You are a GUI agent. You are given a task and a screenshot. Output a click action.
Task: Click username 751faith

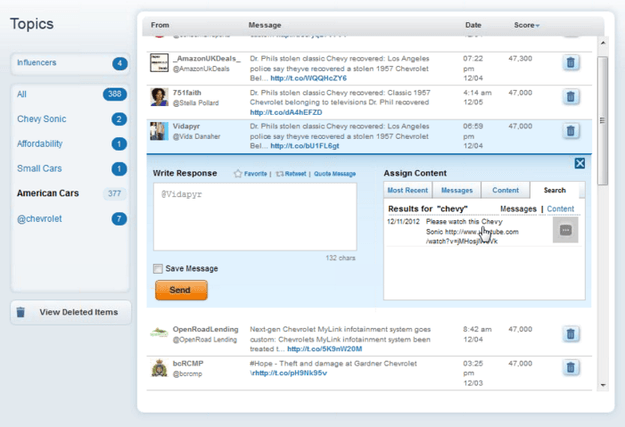click(x=187, y=92)
